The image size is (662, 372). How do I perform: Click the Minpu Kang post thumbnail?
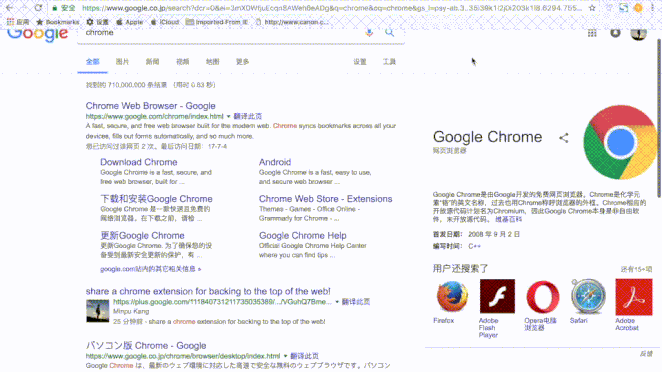[98, 311]
